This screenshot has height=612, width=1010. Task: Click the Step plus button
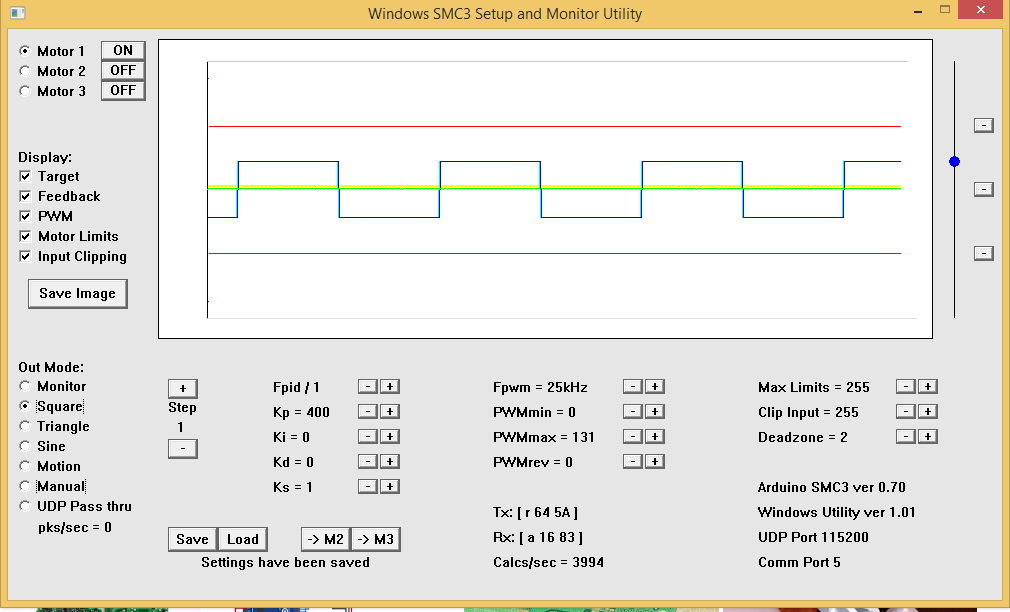(182, 389)
